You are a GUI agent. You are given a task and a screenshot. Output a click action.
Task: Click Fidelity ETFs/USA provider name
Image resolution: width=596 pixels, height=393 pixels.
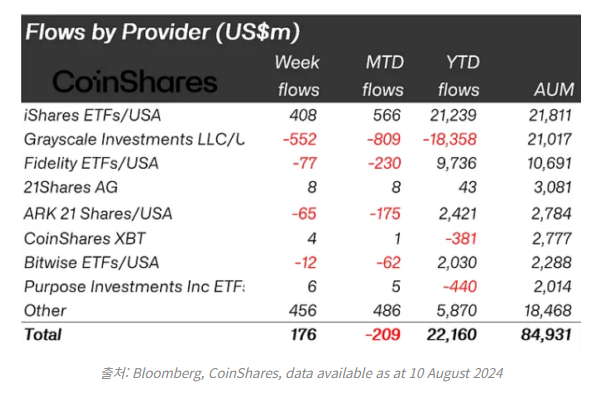coord(91,163)
